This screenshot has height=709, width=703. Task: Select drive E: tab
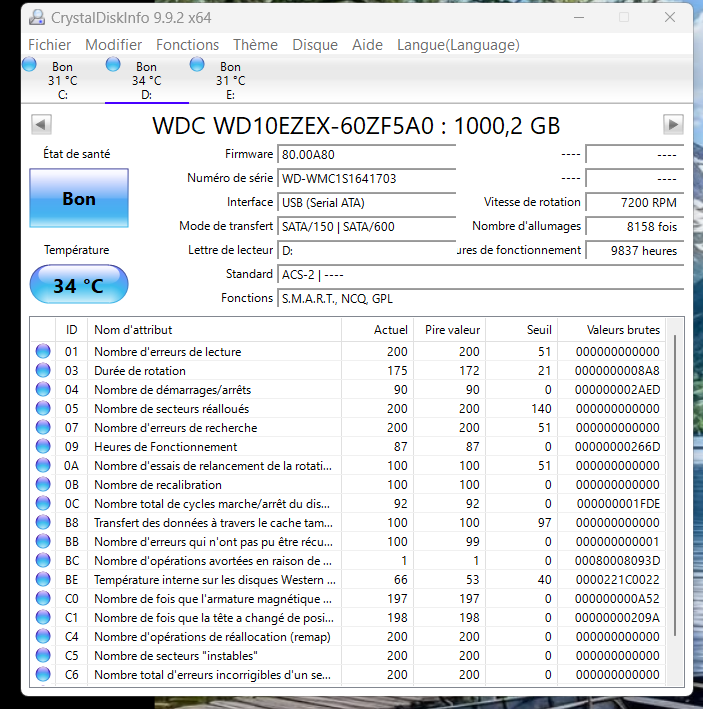231,80
